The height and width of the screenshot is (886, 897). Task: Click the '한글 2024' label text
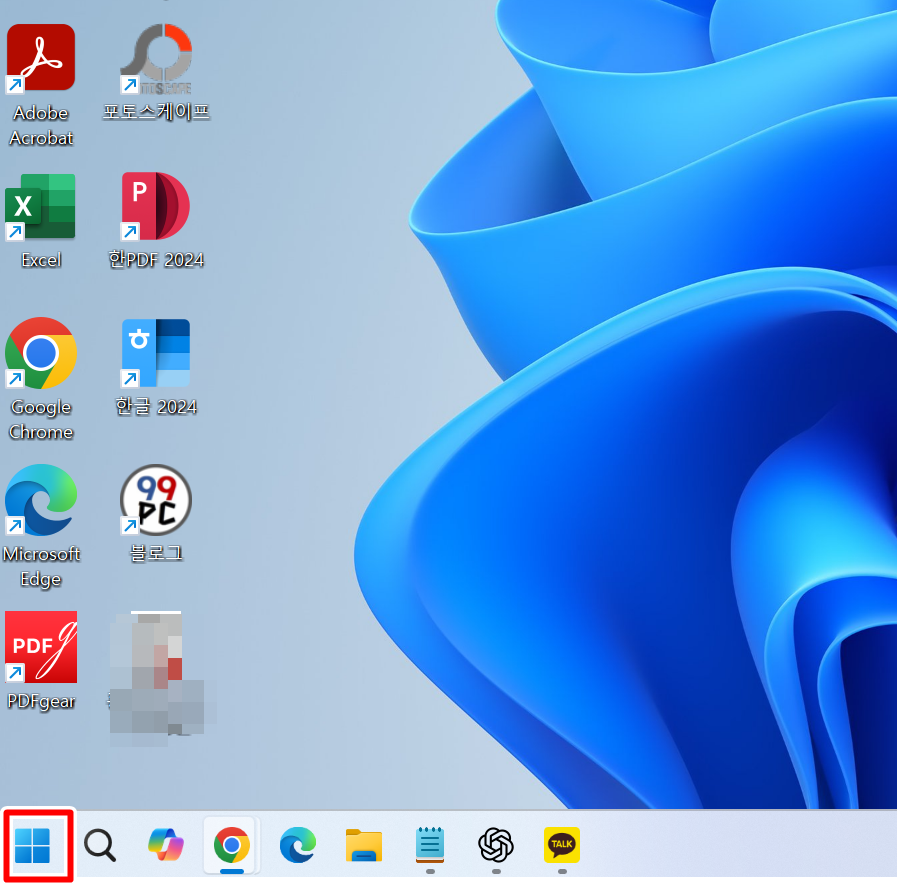click(156, 407)
